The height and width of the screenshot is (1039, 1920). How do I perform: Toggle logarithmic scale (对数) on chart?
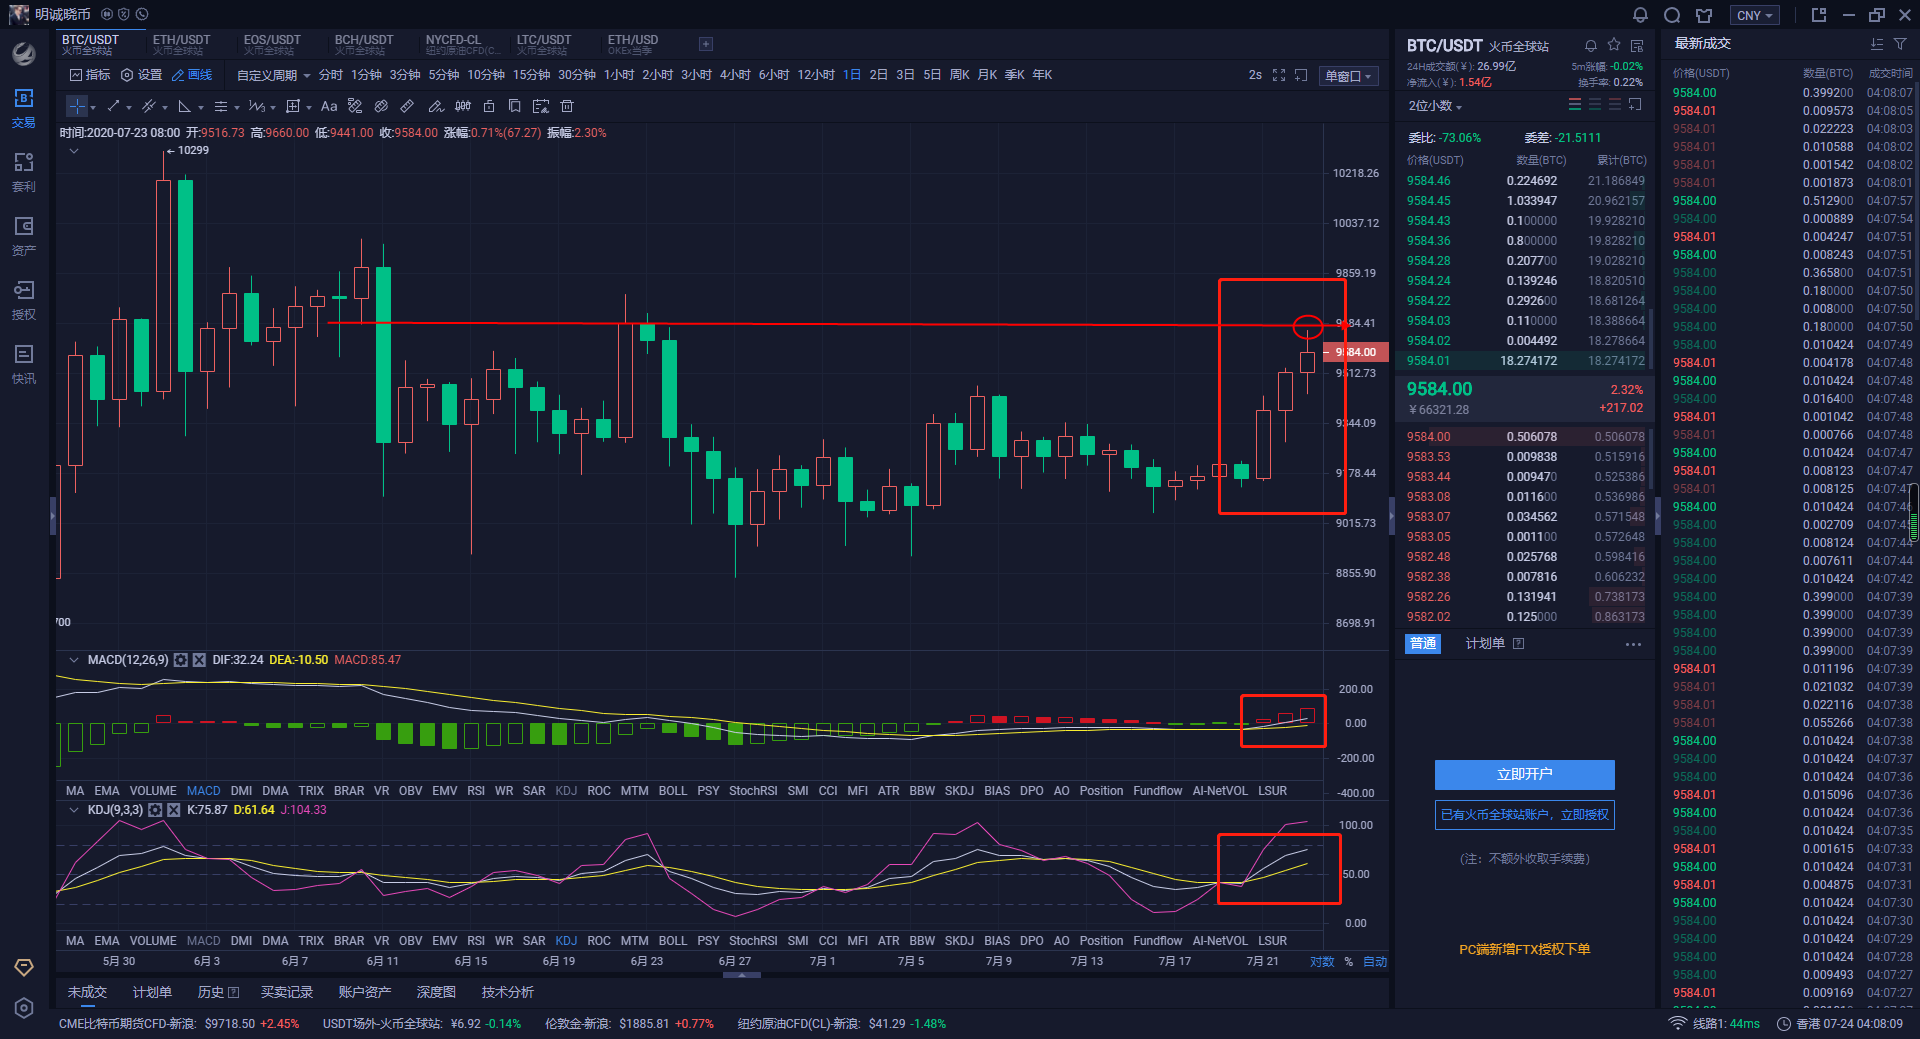pyautogui.click(x=1322, y=962)
